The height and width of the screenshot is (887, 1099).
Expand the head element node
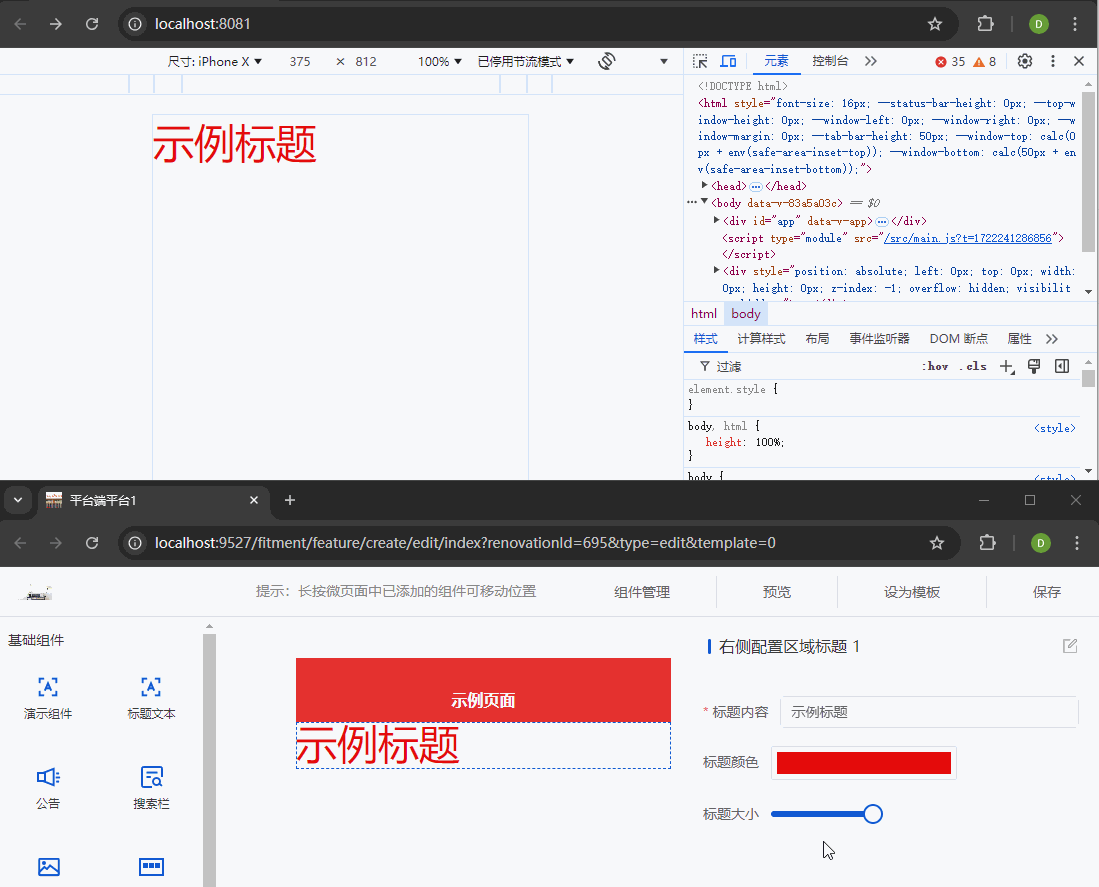[705, 186]
